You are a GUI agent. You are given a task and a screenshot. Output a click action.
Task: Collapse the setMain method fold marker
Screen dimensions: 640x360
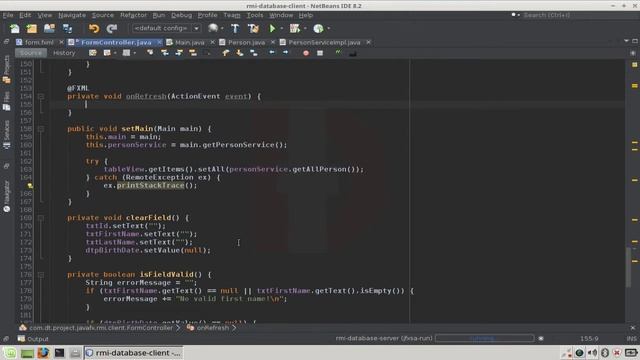(x=41, y=129)
